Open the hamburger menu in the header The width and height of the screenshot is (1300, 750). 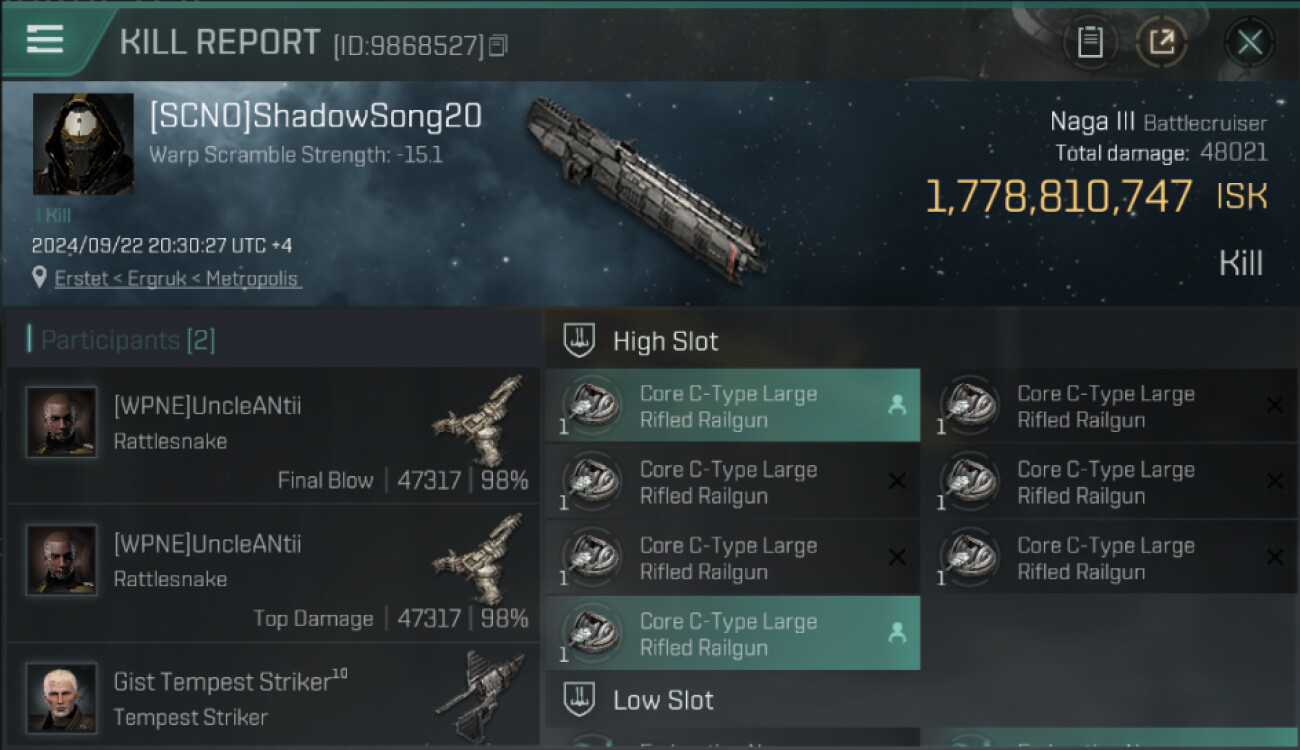[x=44, y=39]
